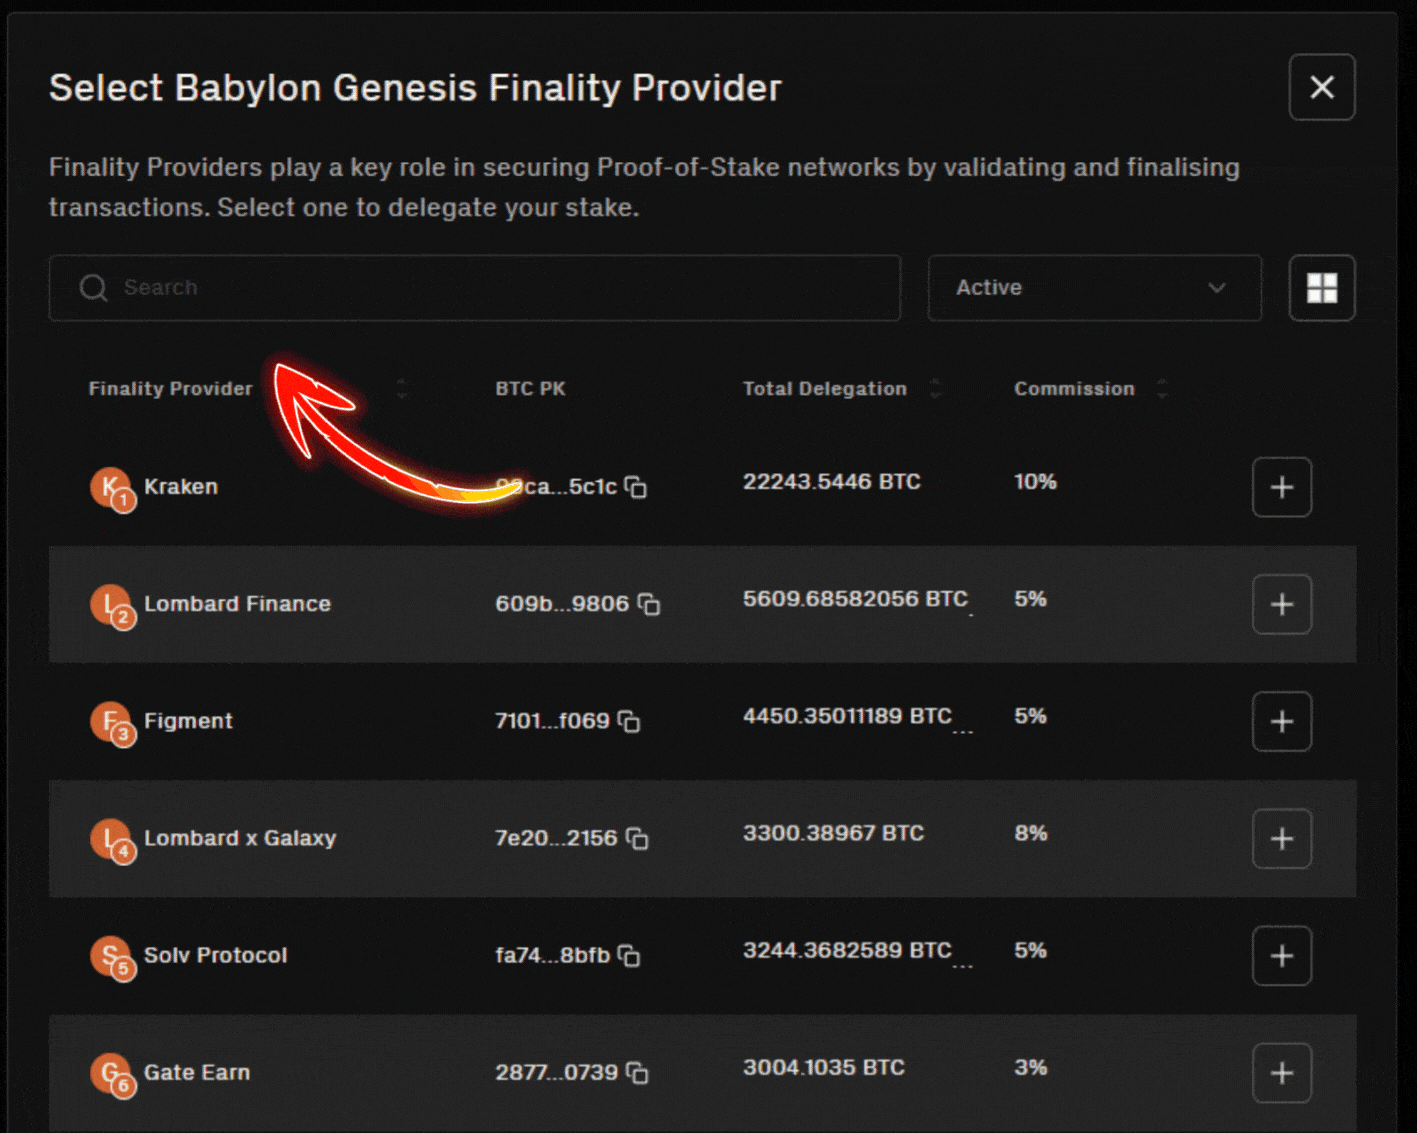Delegate to Gate Earn via plus button

click(x=1281, y=1072)
